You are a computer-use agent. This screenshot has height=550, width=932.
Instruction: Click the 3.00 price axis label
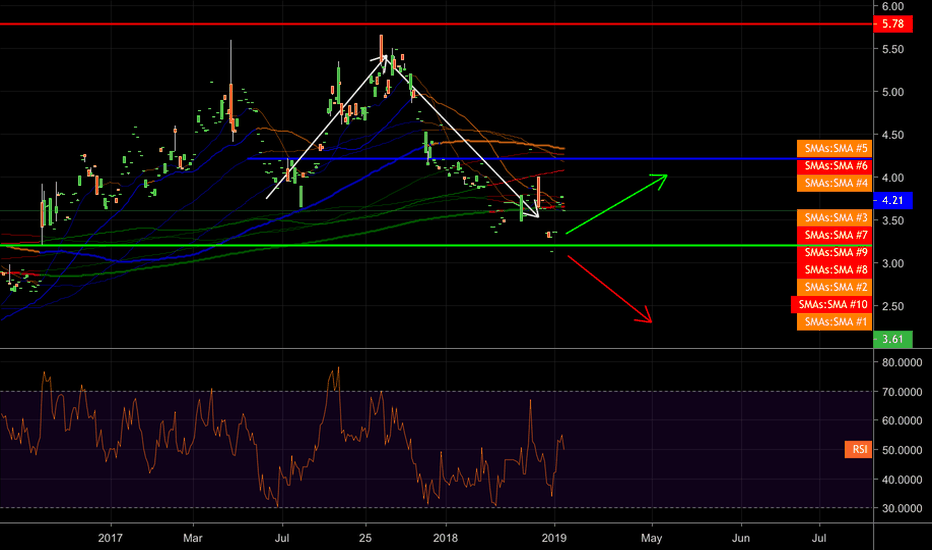pyautogui.click(x=893, y=263)
